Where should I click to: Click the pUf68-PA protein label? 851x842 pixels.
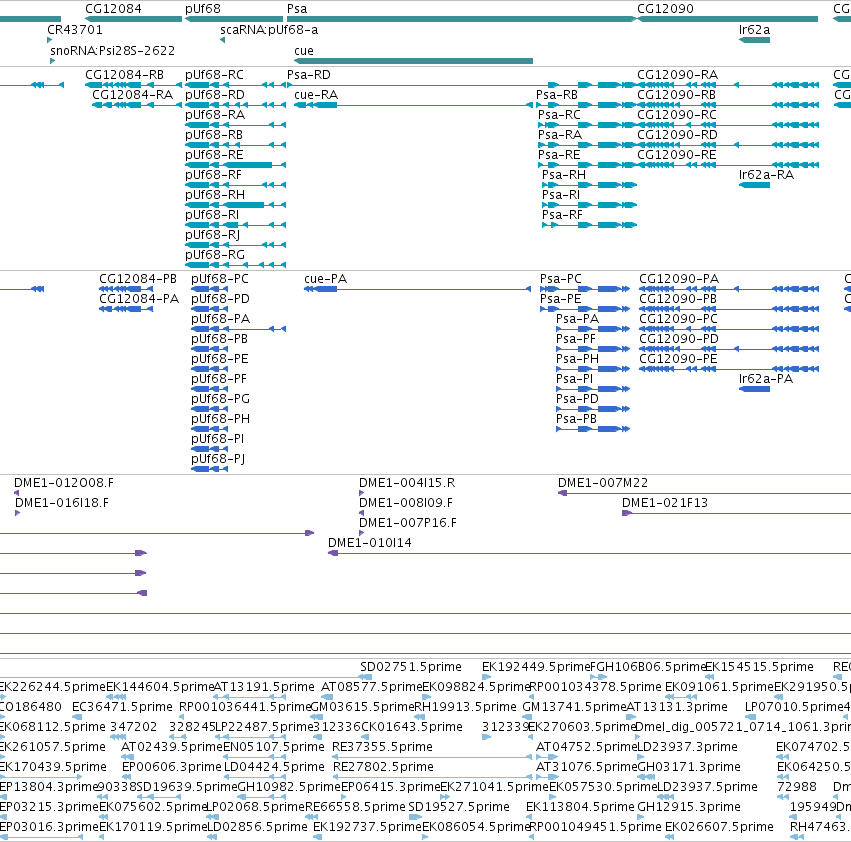click(x=220, y=319)
